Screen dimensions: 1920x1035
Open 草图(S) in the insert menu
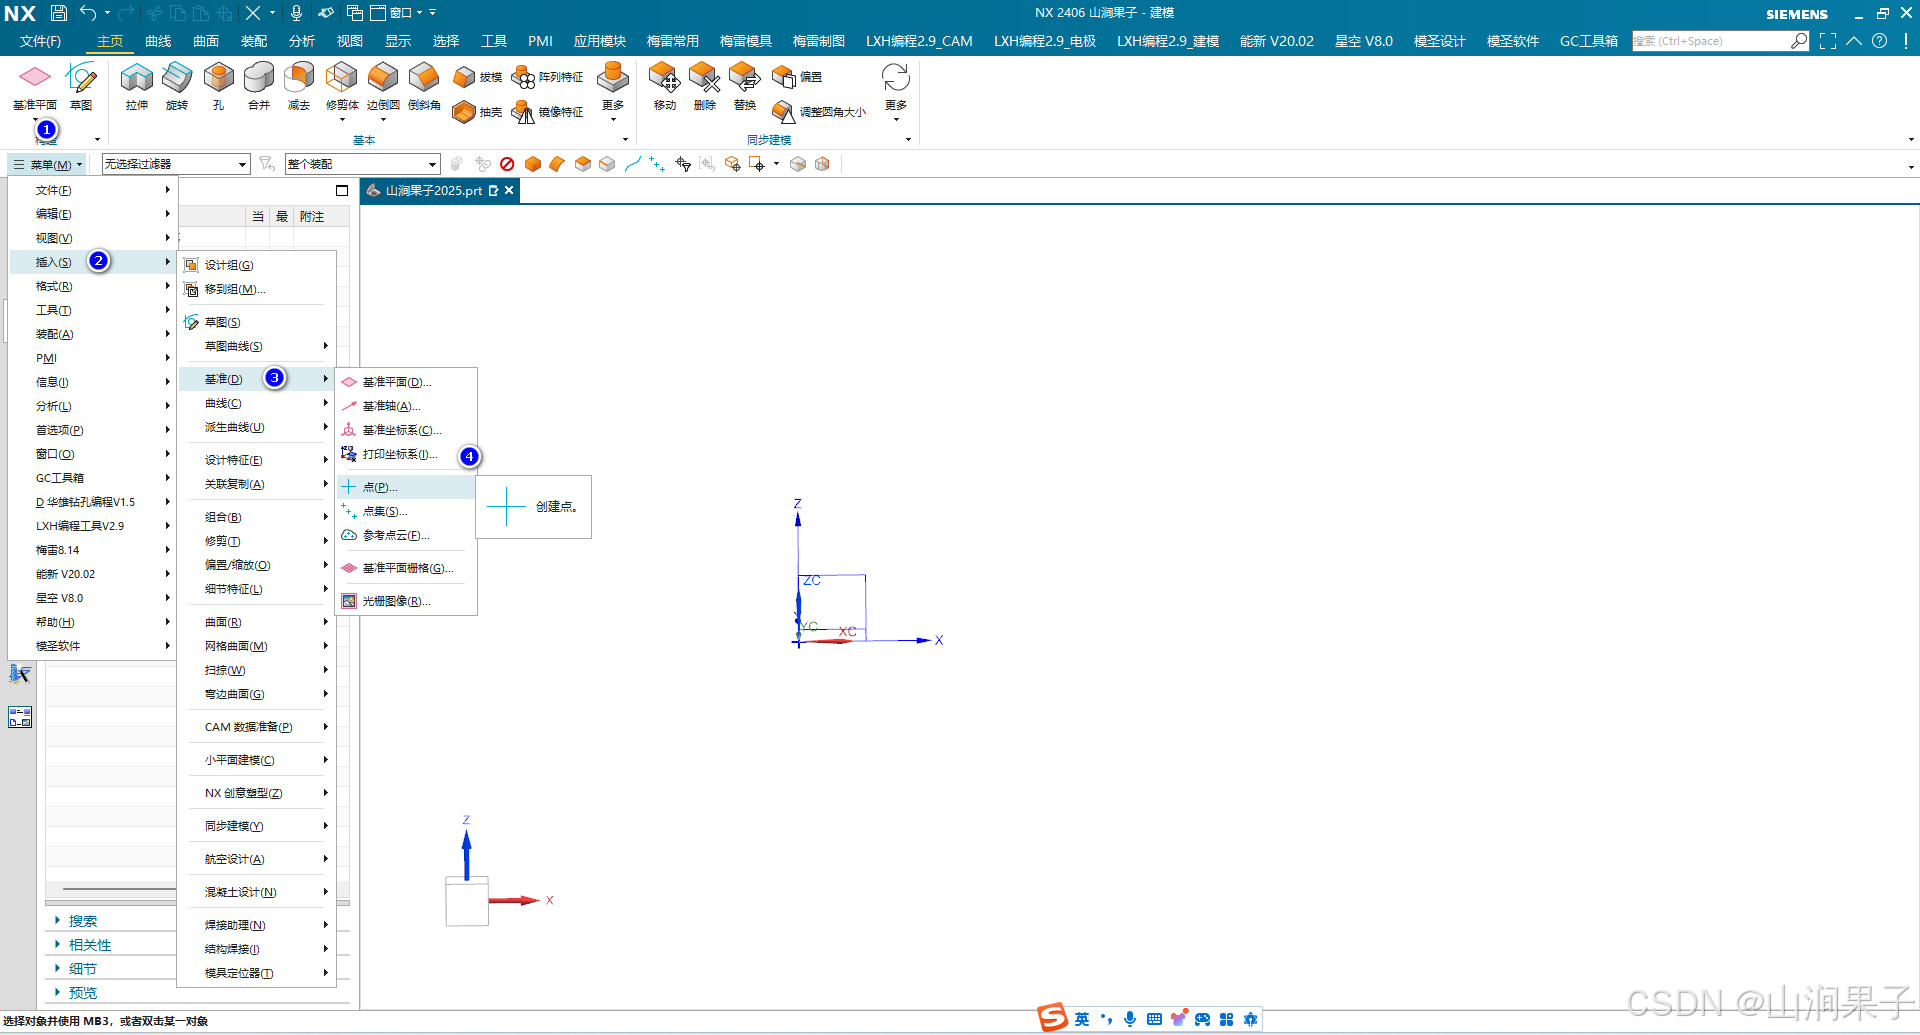(256, 322)
